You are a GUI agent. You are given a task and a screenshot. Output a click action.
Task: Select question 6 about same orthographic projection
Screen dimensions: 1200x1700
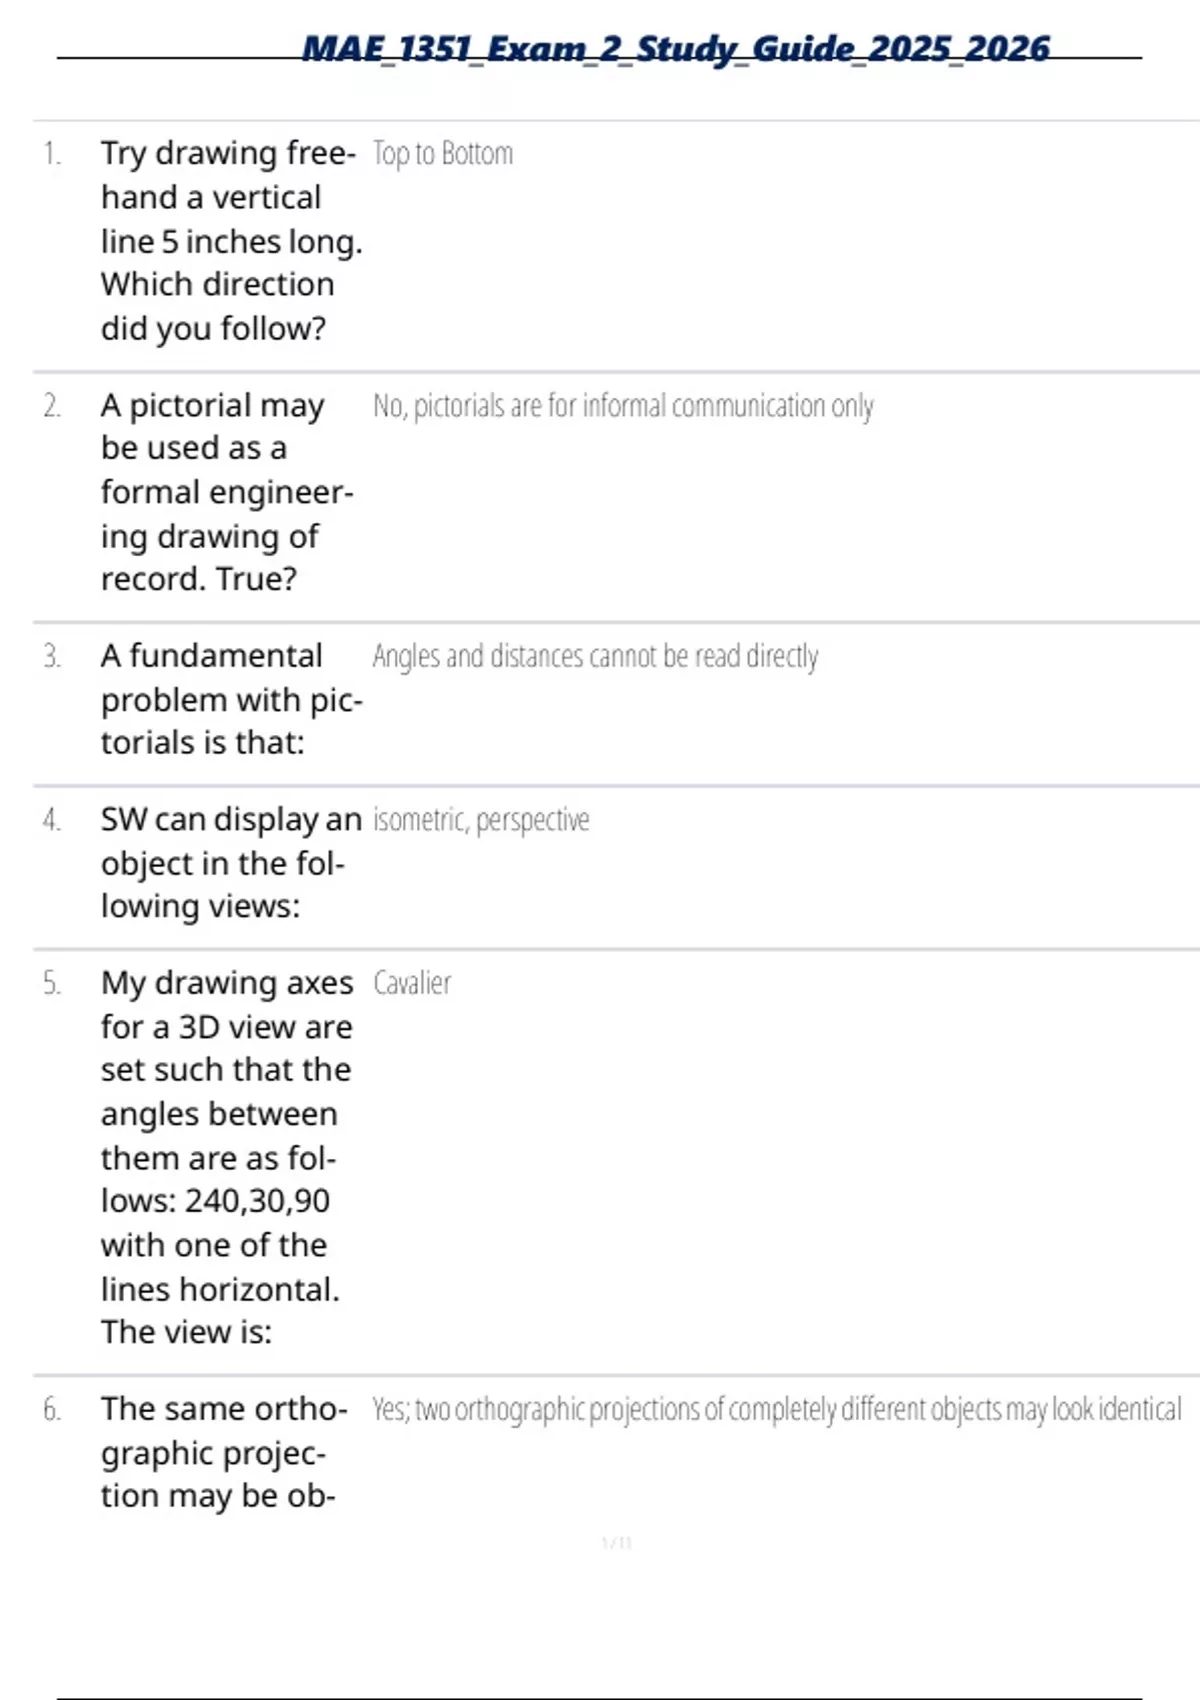(x=224, y=1452)
